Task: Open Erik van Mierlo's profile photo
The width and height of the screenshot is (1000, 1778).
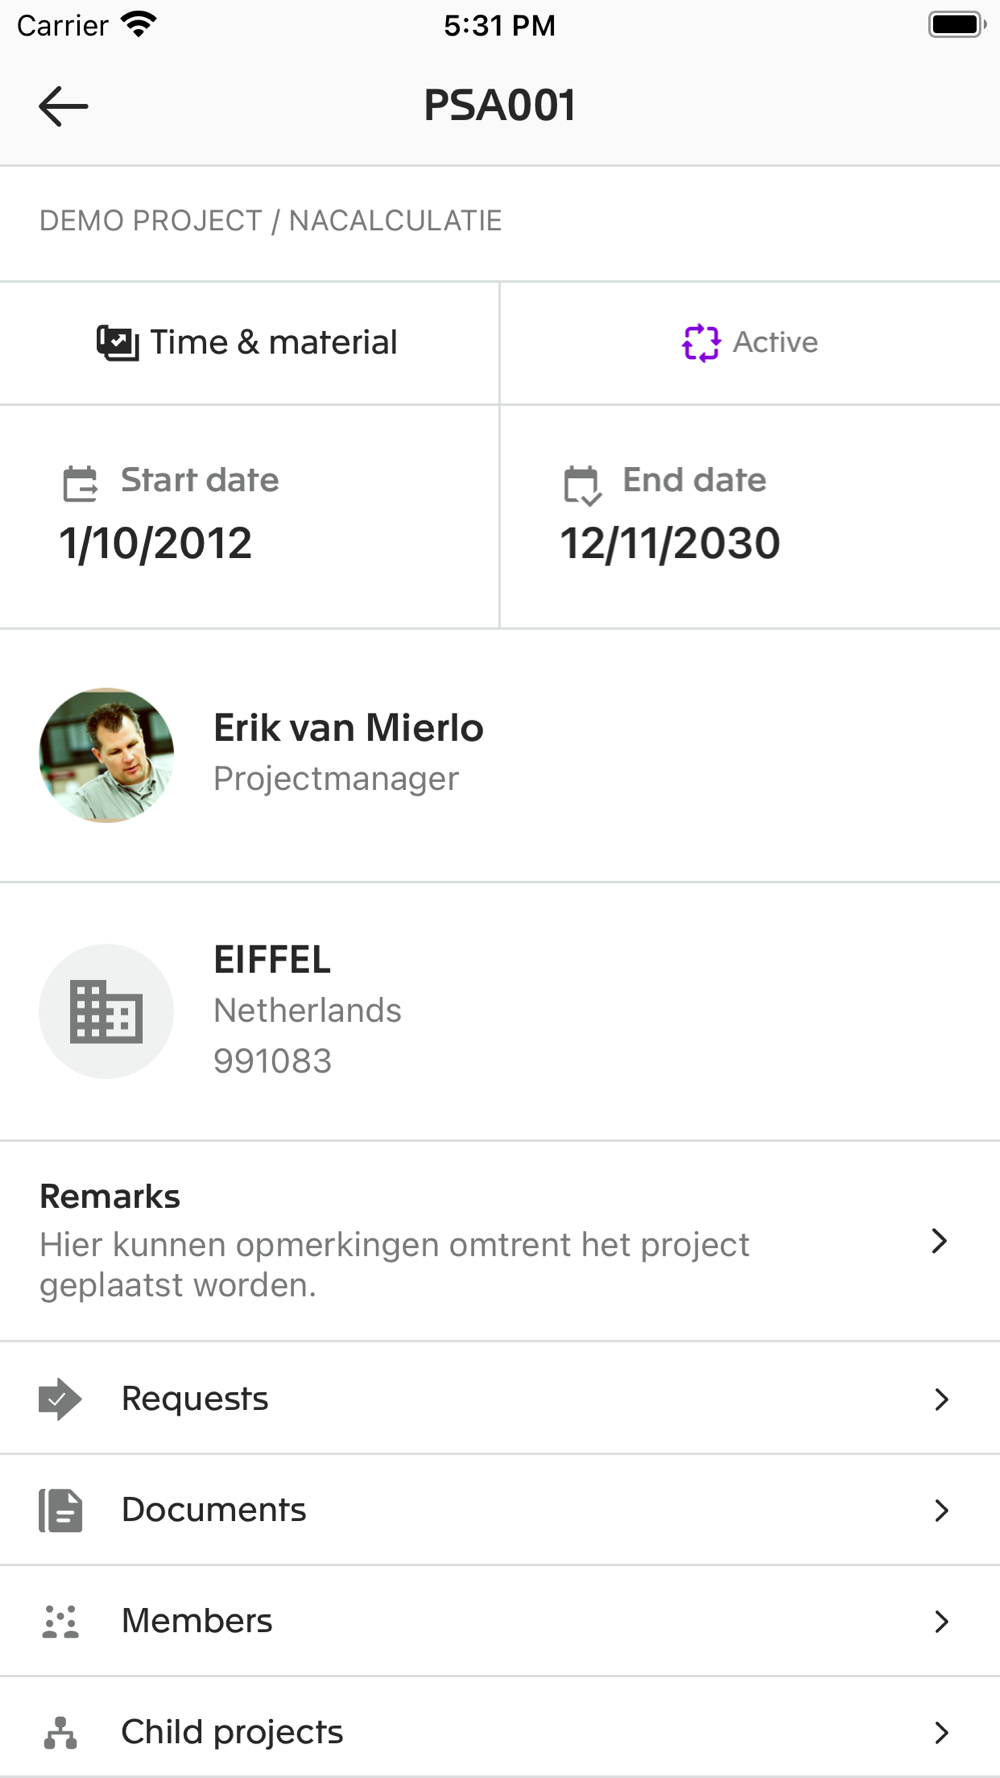Action: (106, 755)
